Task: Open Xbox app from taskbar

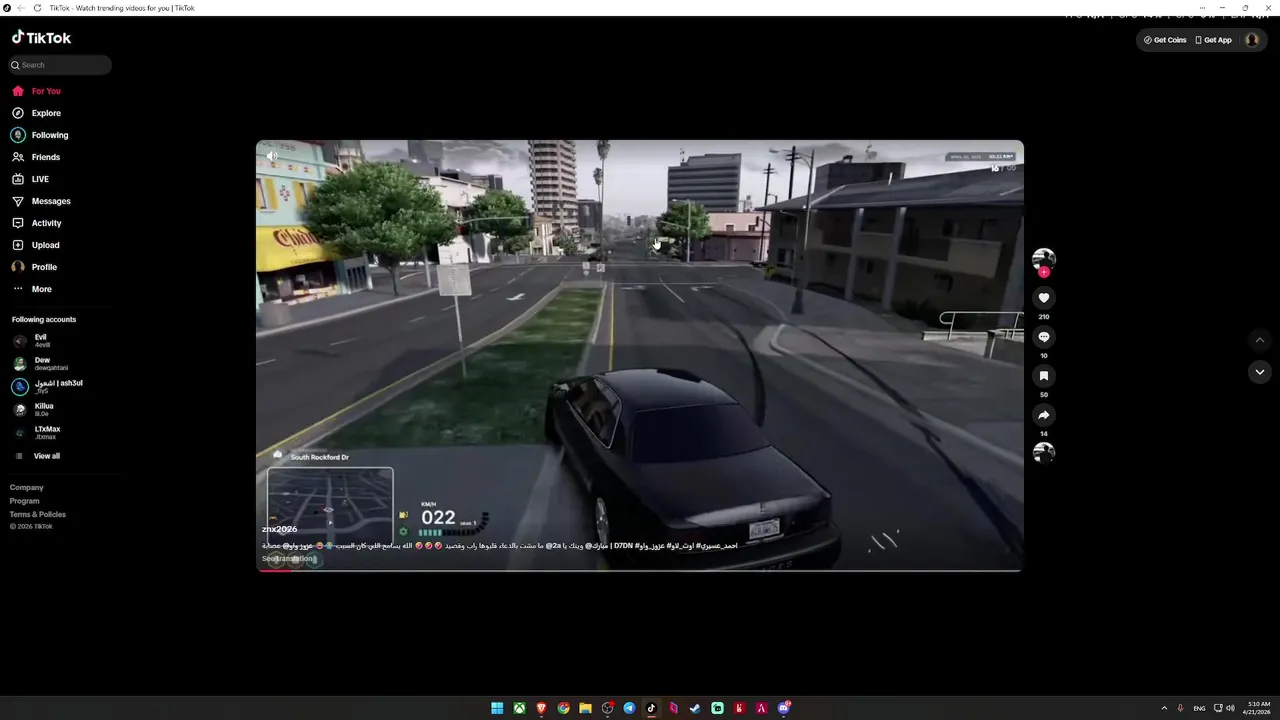Action: click(519, 708)
